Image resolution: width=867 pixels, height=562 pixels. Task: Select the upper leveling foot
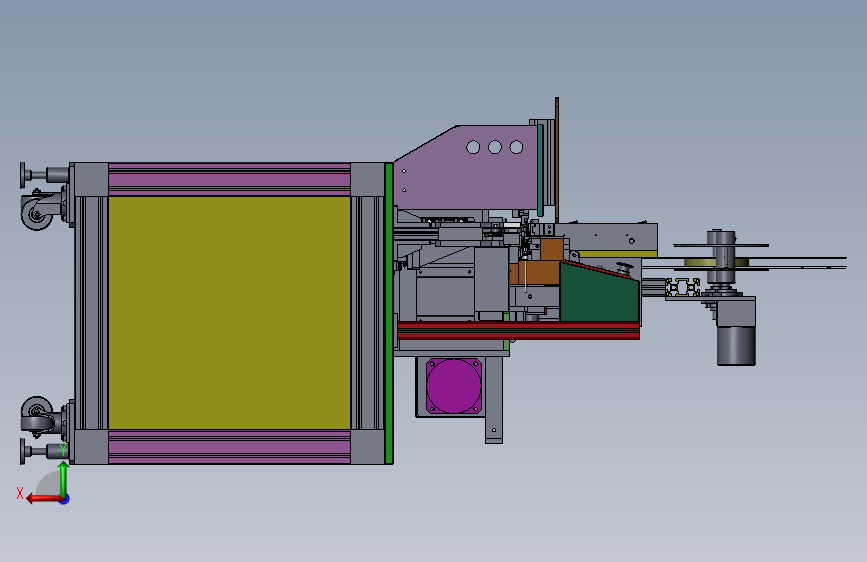pos(44,175)
